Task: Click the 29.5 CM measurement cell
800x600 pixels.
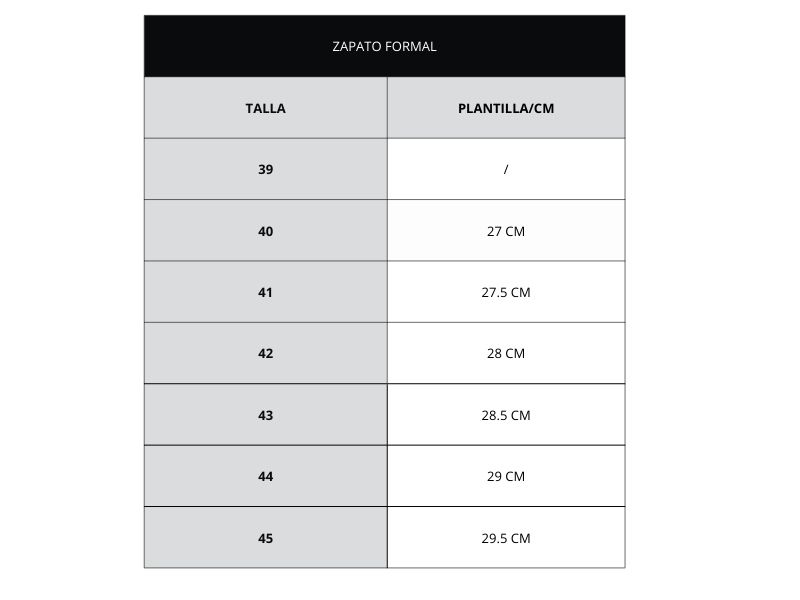Action: (506, 538)
